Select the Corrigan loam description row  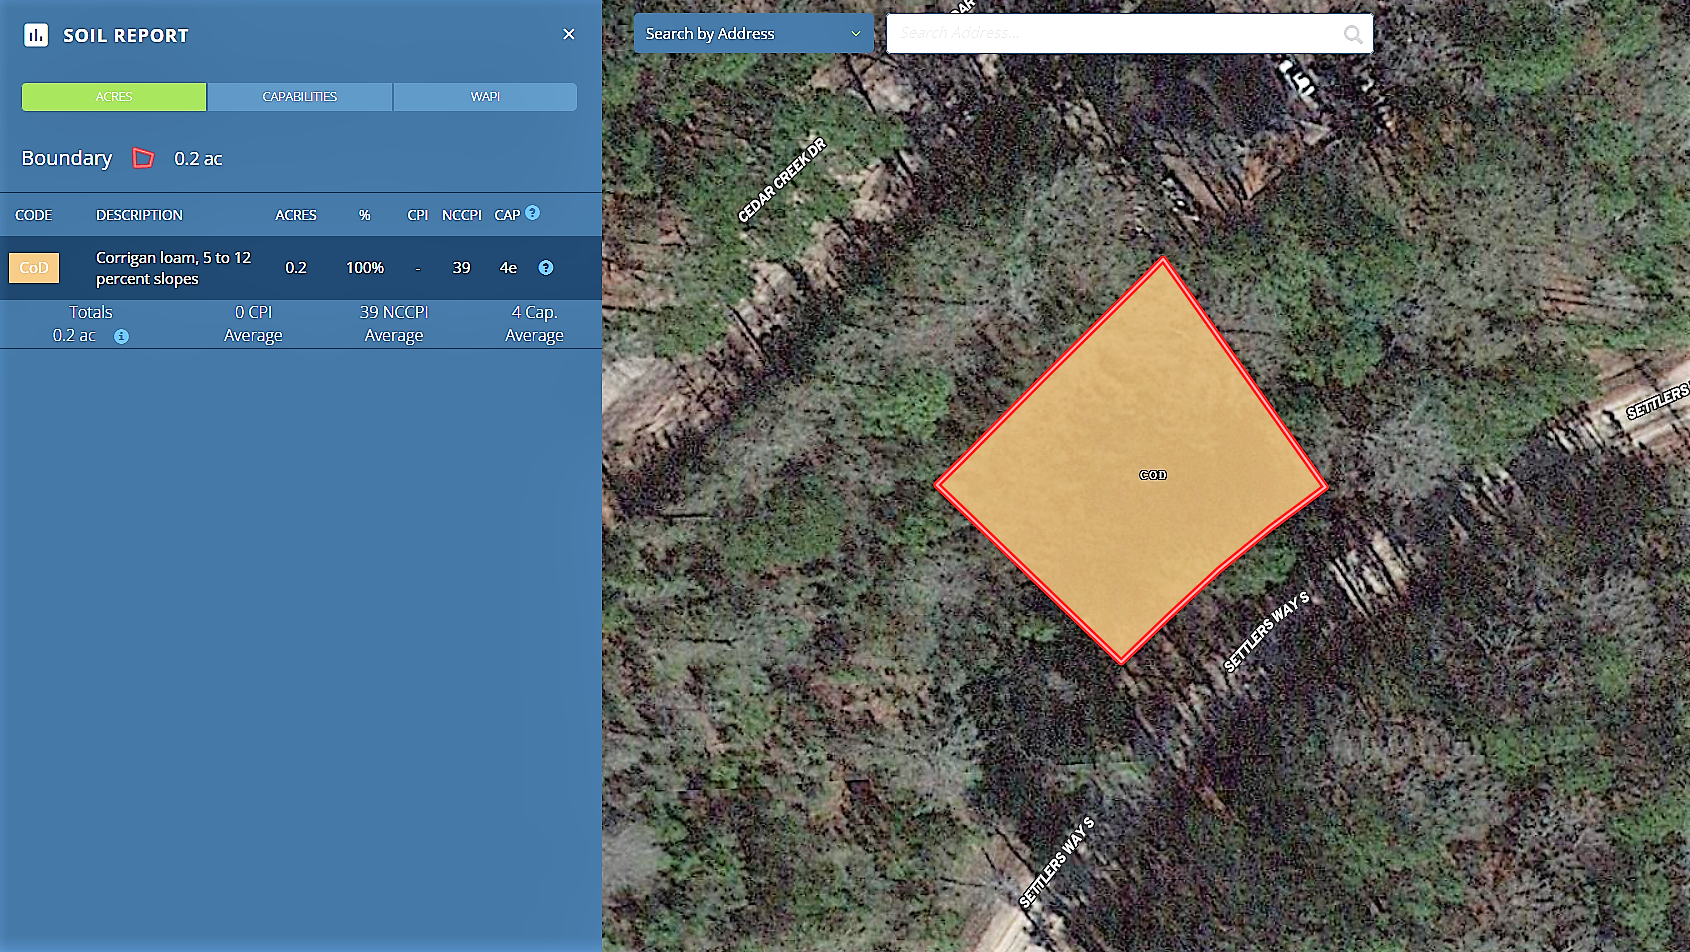coord(173,268)
